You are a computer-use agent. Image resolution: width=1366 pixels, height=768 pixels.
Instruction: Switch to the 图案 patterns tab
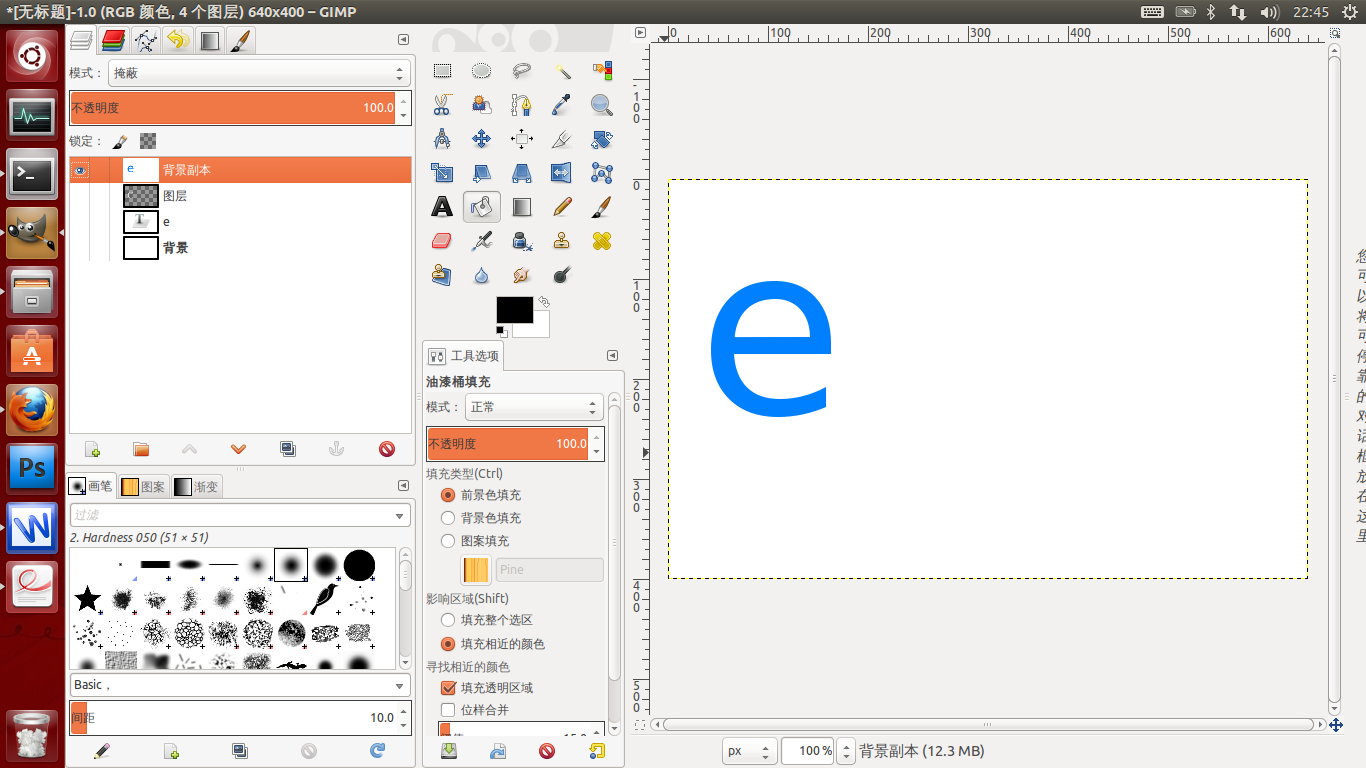(x=144, y=487)
